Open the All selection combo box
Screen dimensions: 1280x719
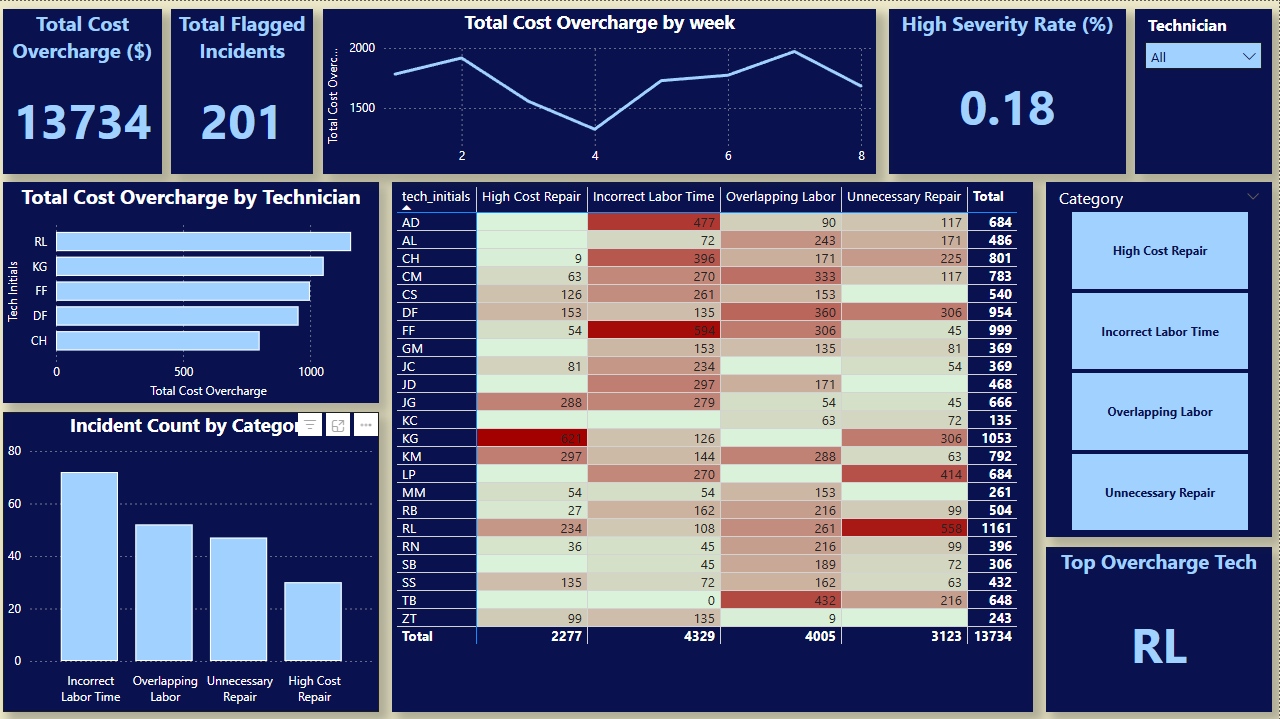tap(1203, 55)
